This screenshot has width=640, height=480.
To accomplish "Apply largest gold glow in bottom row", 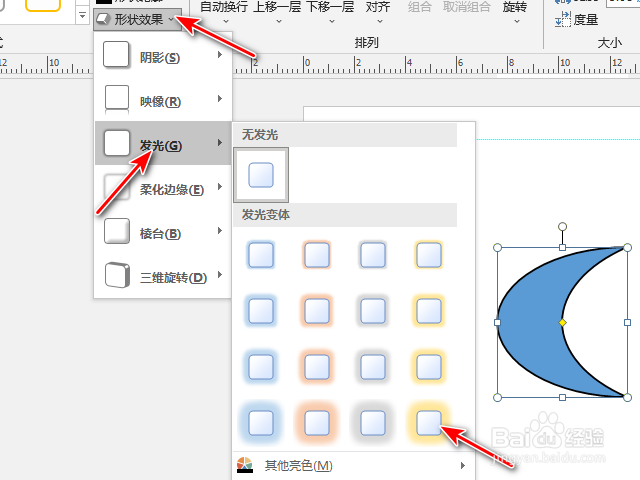I will point(429,423).
